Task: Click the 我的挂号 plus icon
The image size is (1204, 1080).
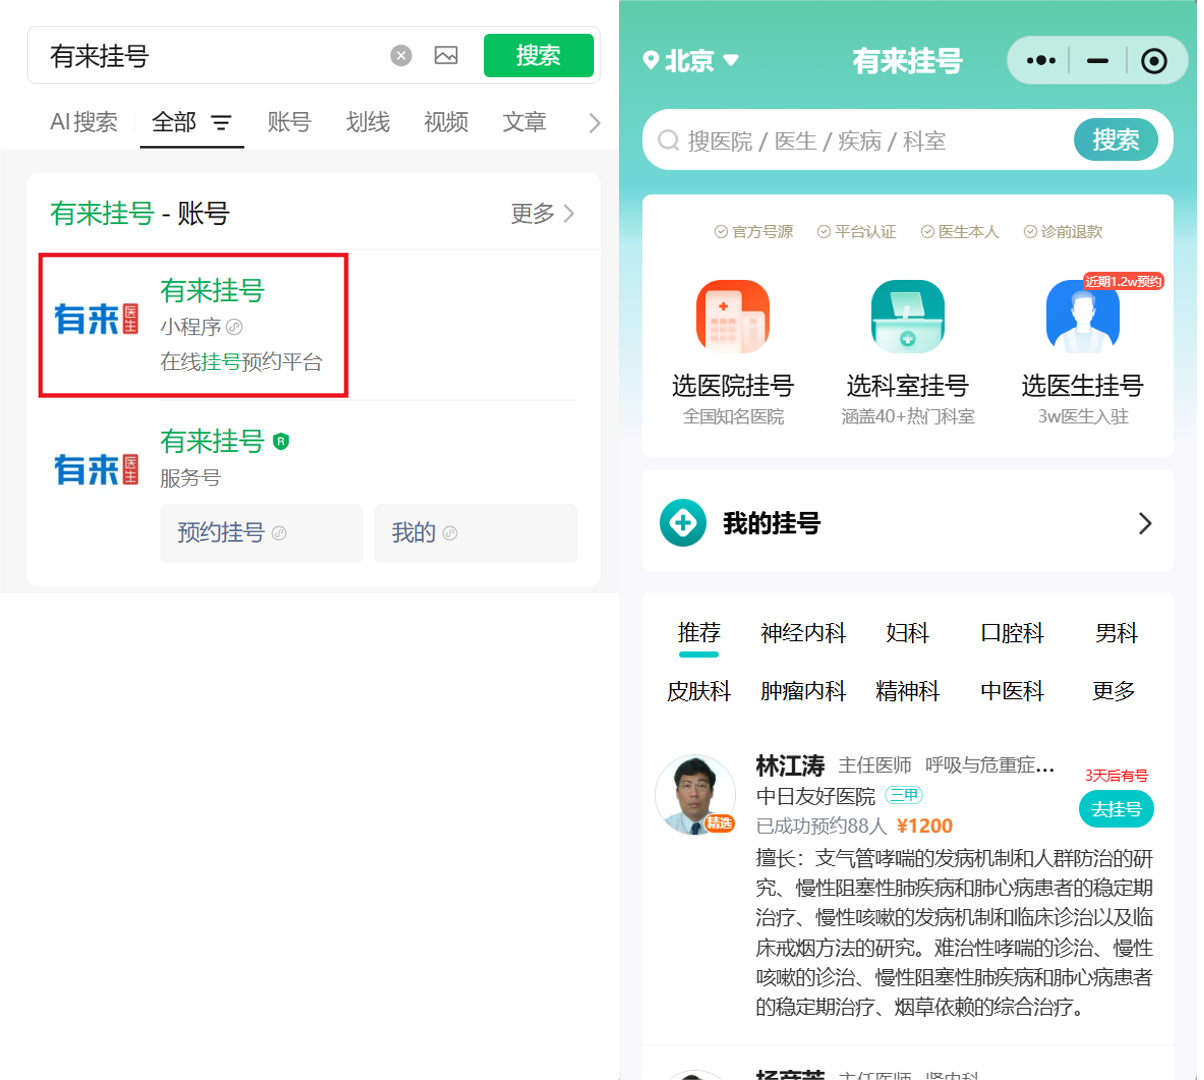Action: [x=683, y=523]
